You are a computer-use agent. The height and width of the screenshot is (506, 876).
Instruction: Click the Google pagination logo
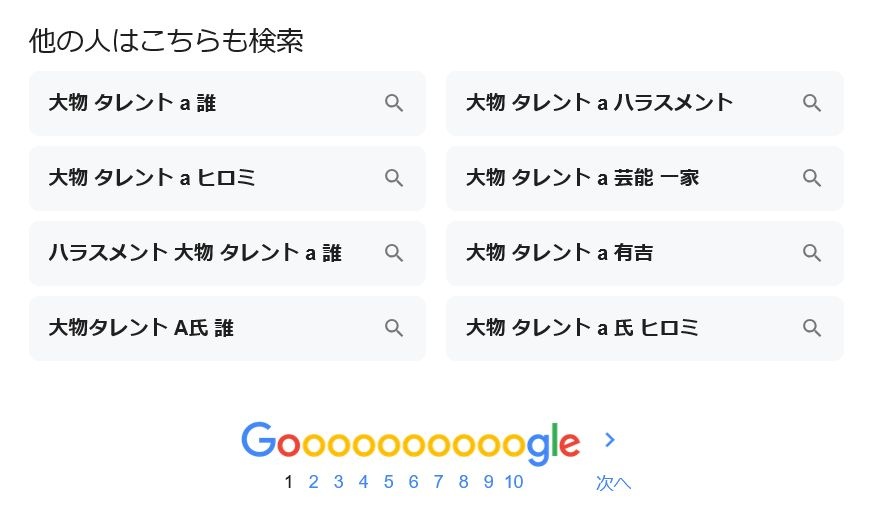point(410,442)
